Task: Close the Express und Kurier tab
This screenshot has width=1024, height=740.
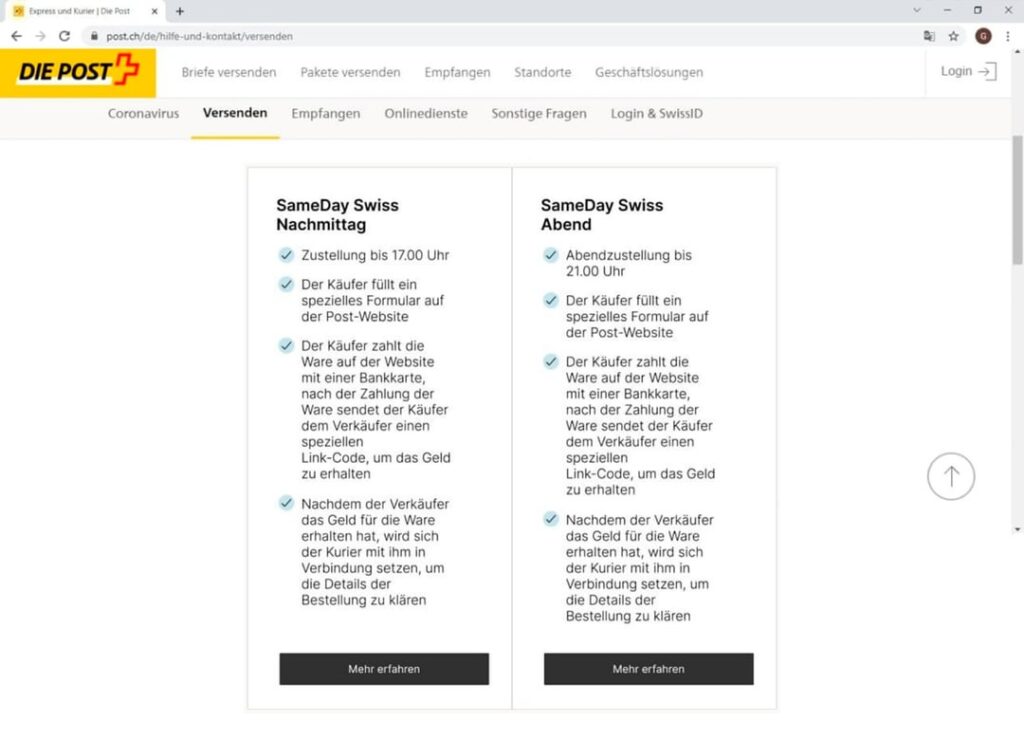Action: 155,11
